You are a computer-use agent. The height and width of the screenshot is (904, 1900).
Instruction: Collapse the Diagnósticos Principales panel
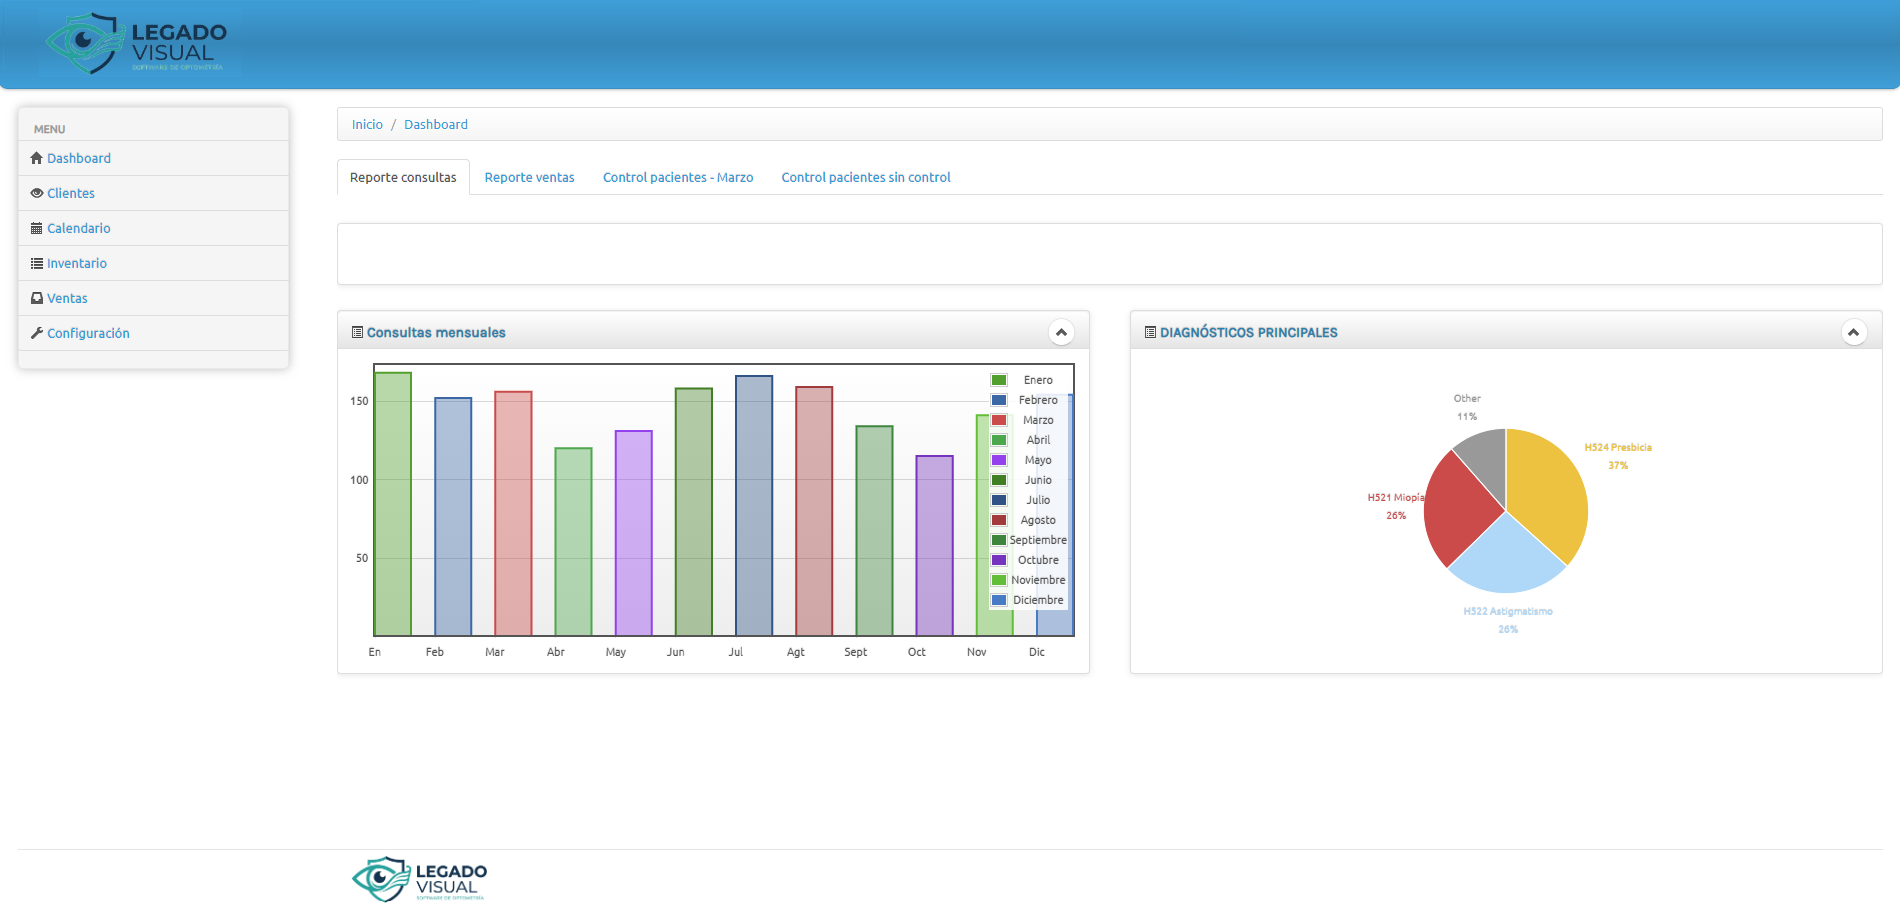(x=1853, y=332)
